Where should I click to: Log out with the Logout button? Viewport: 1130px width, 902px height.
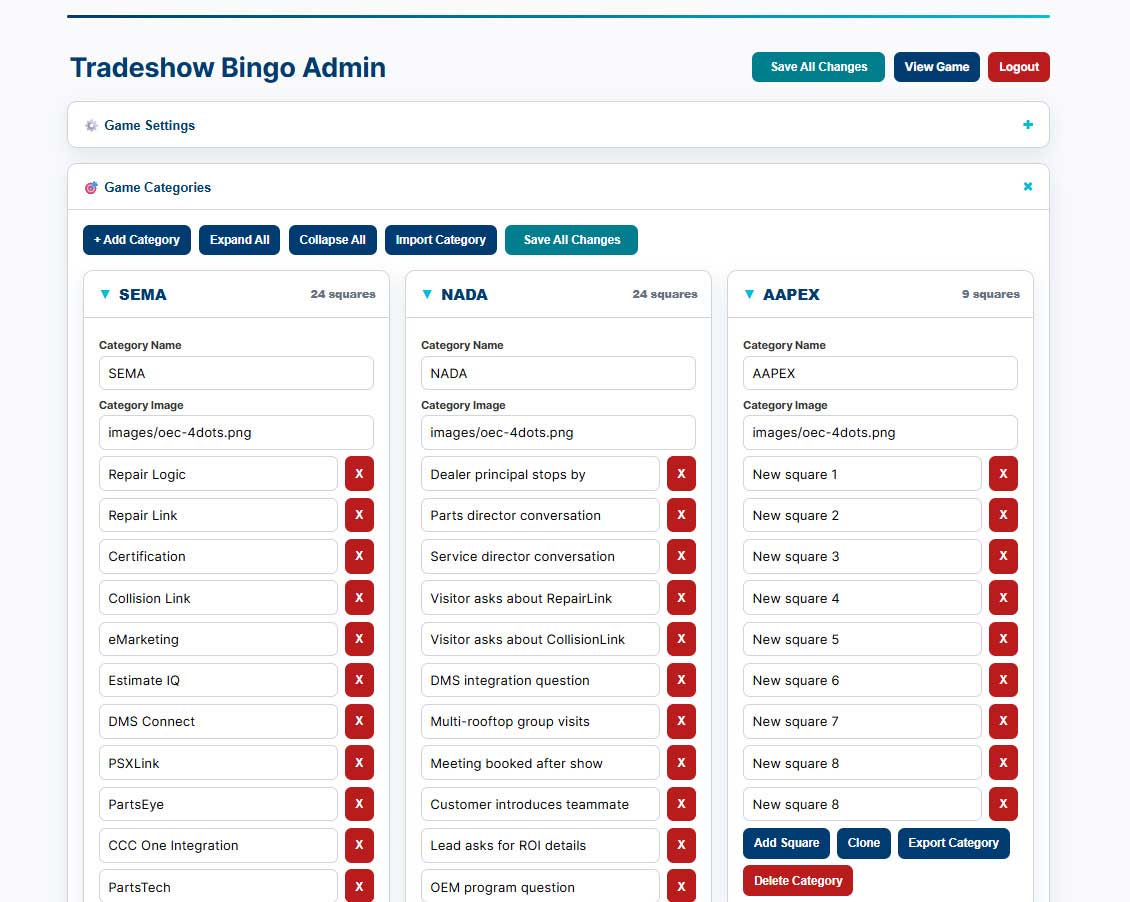point(1018,66)
